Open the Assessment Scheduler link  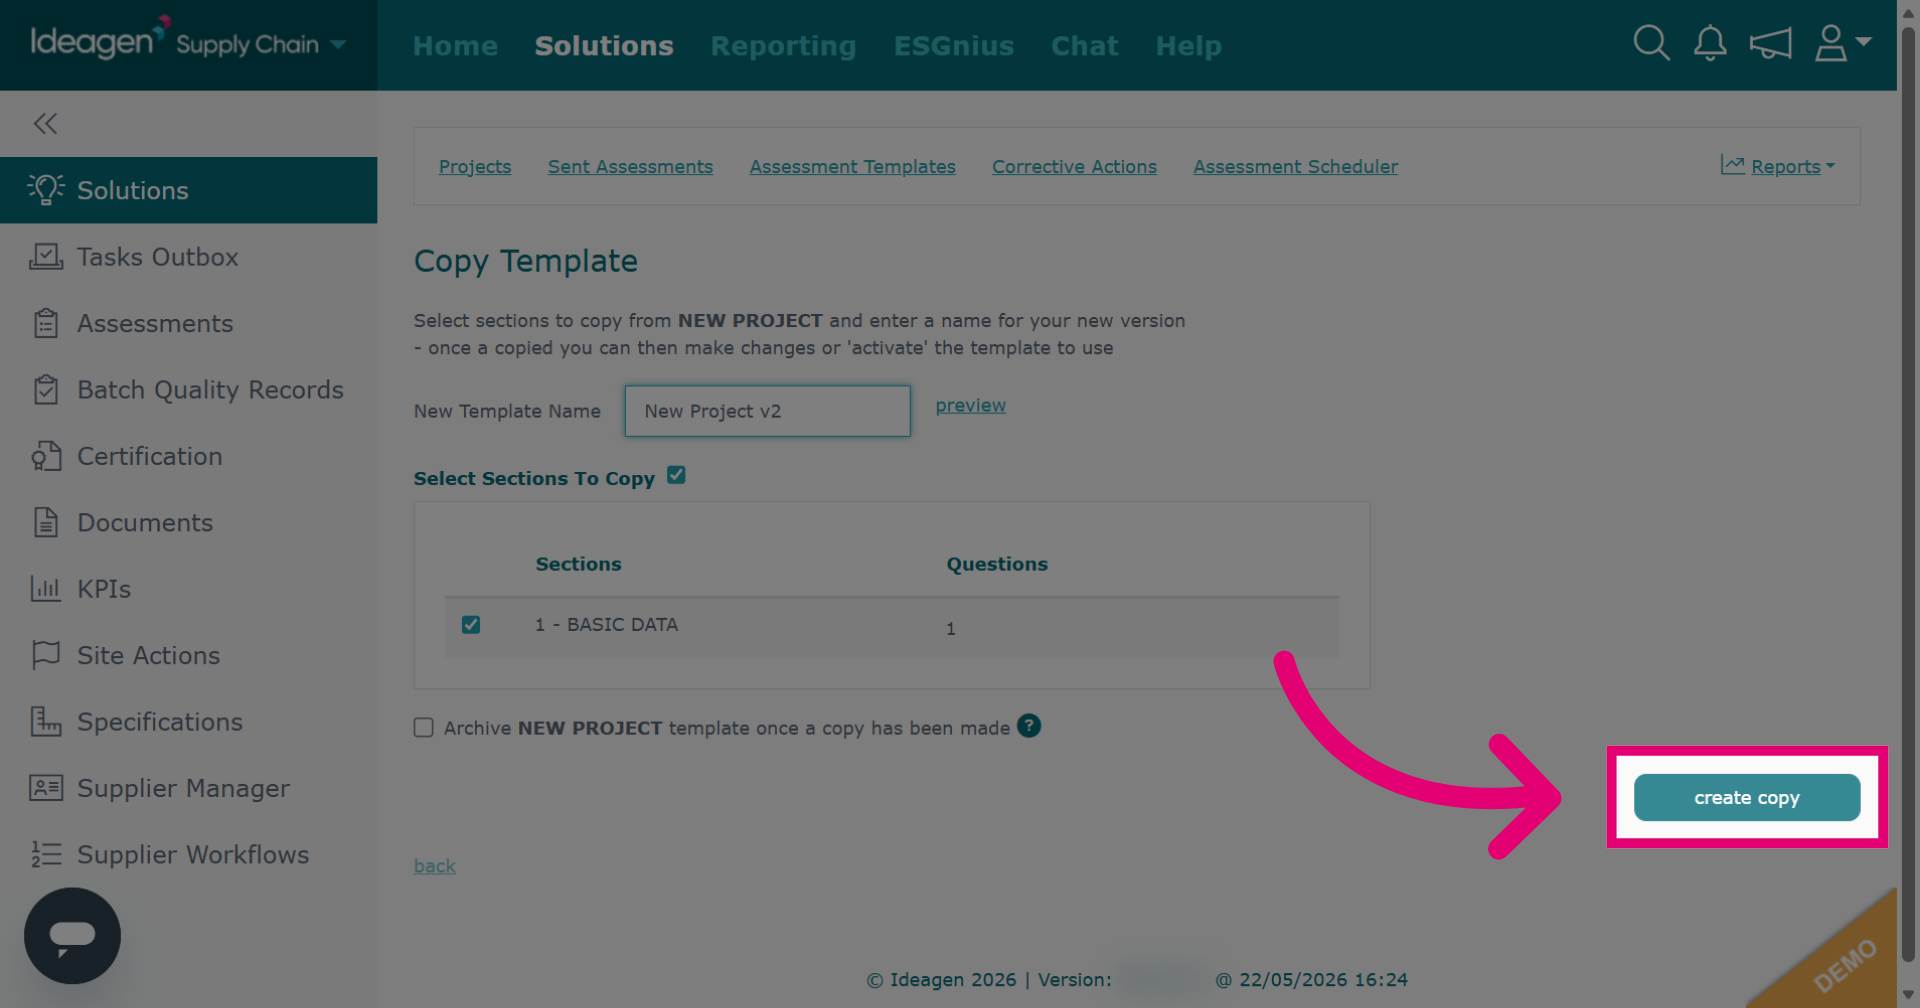pos(1295,167)
